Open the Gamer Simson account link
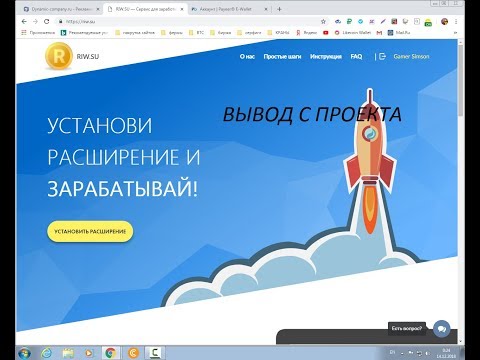Viewport: 480px width, 360px height. (411, 57)
